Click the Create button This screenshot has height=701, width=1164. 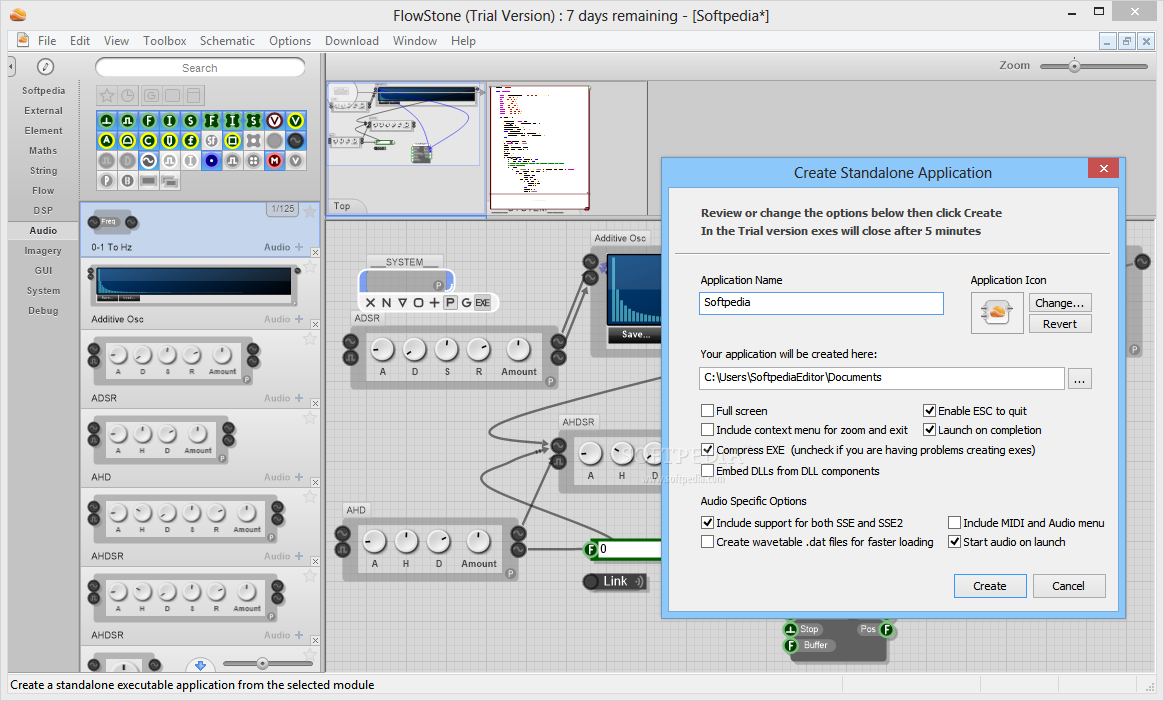click(990, 586)
